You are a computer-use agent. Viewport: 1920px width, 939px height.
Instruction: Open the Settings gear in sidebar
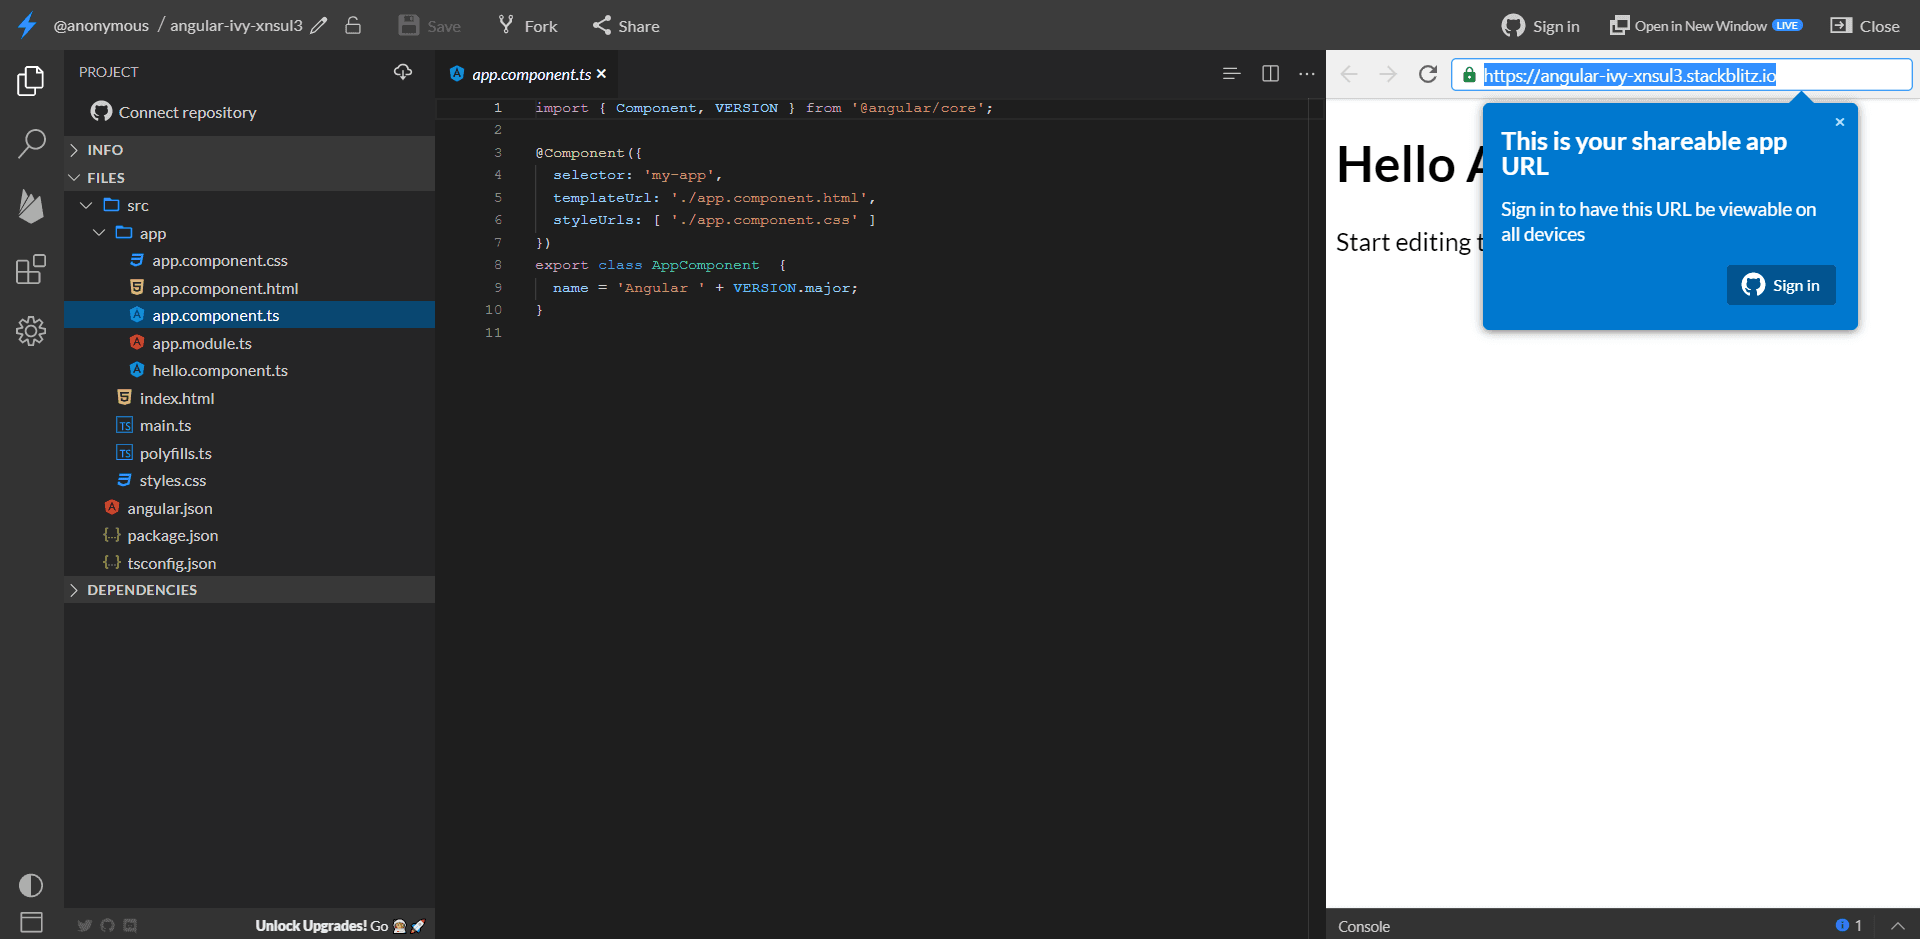tap(31, 331)
